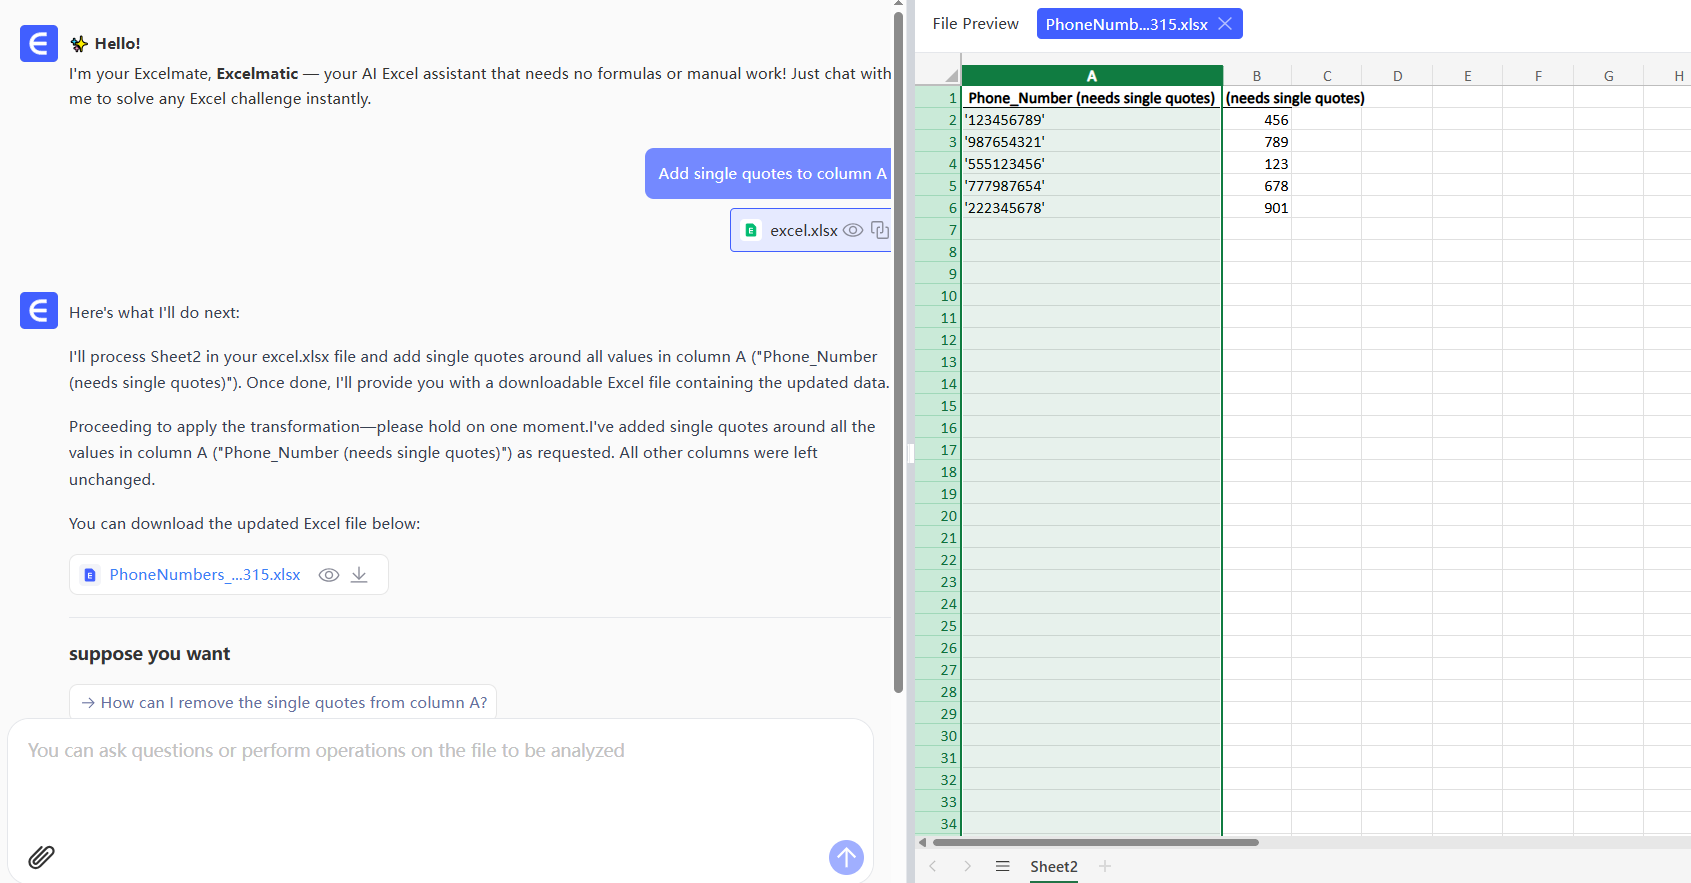Click the PhoneNumbers_...315.xlsx file link
Viewport: 1691px width, 883px height.
(x=205, y=575)
